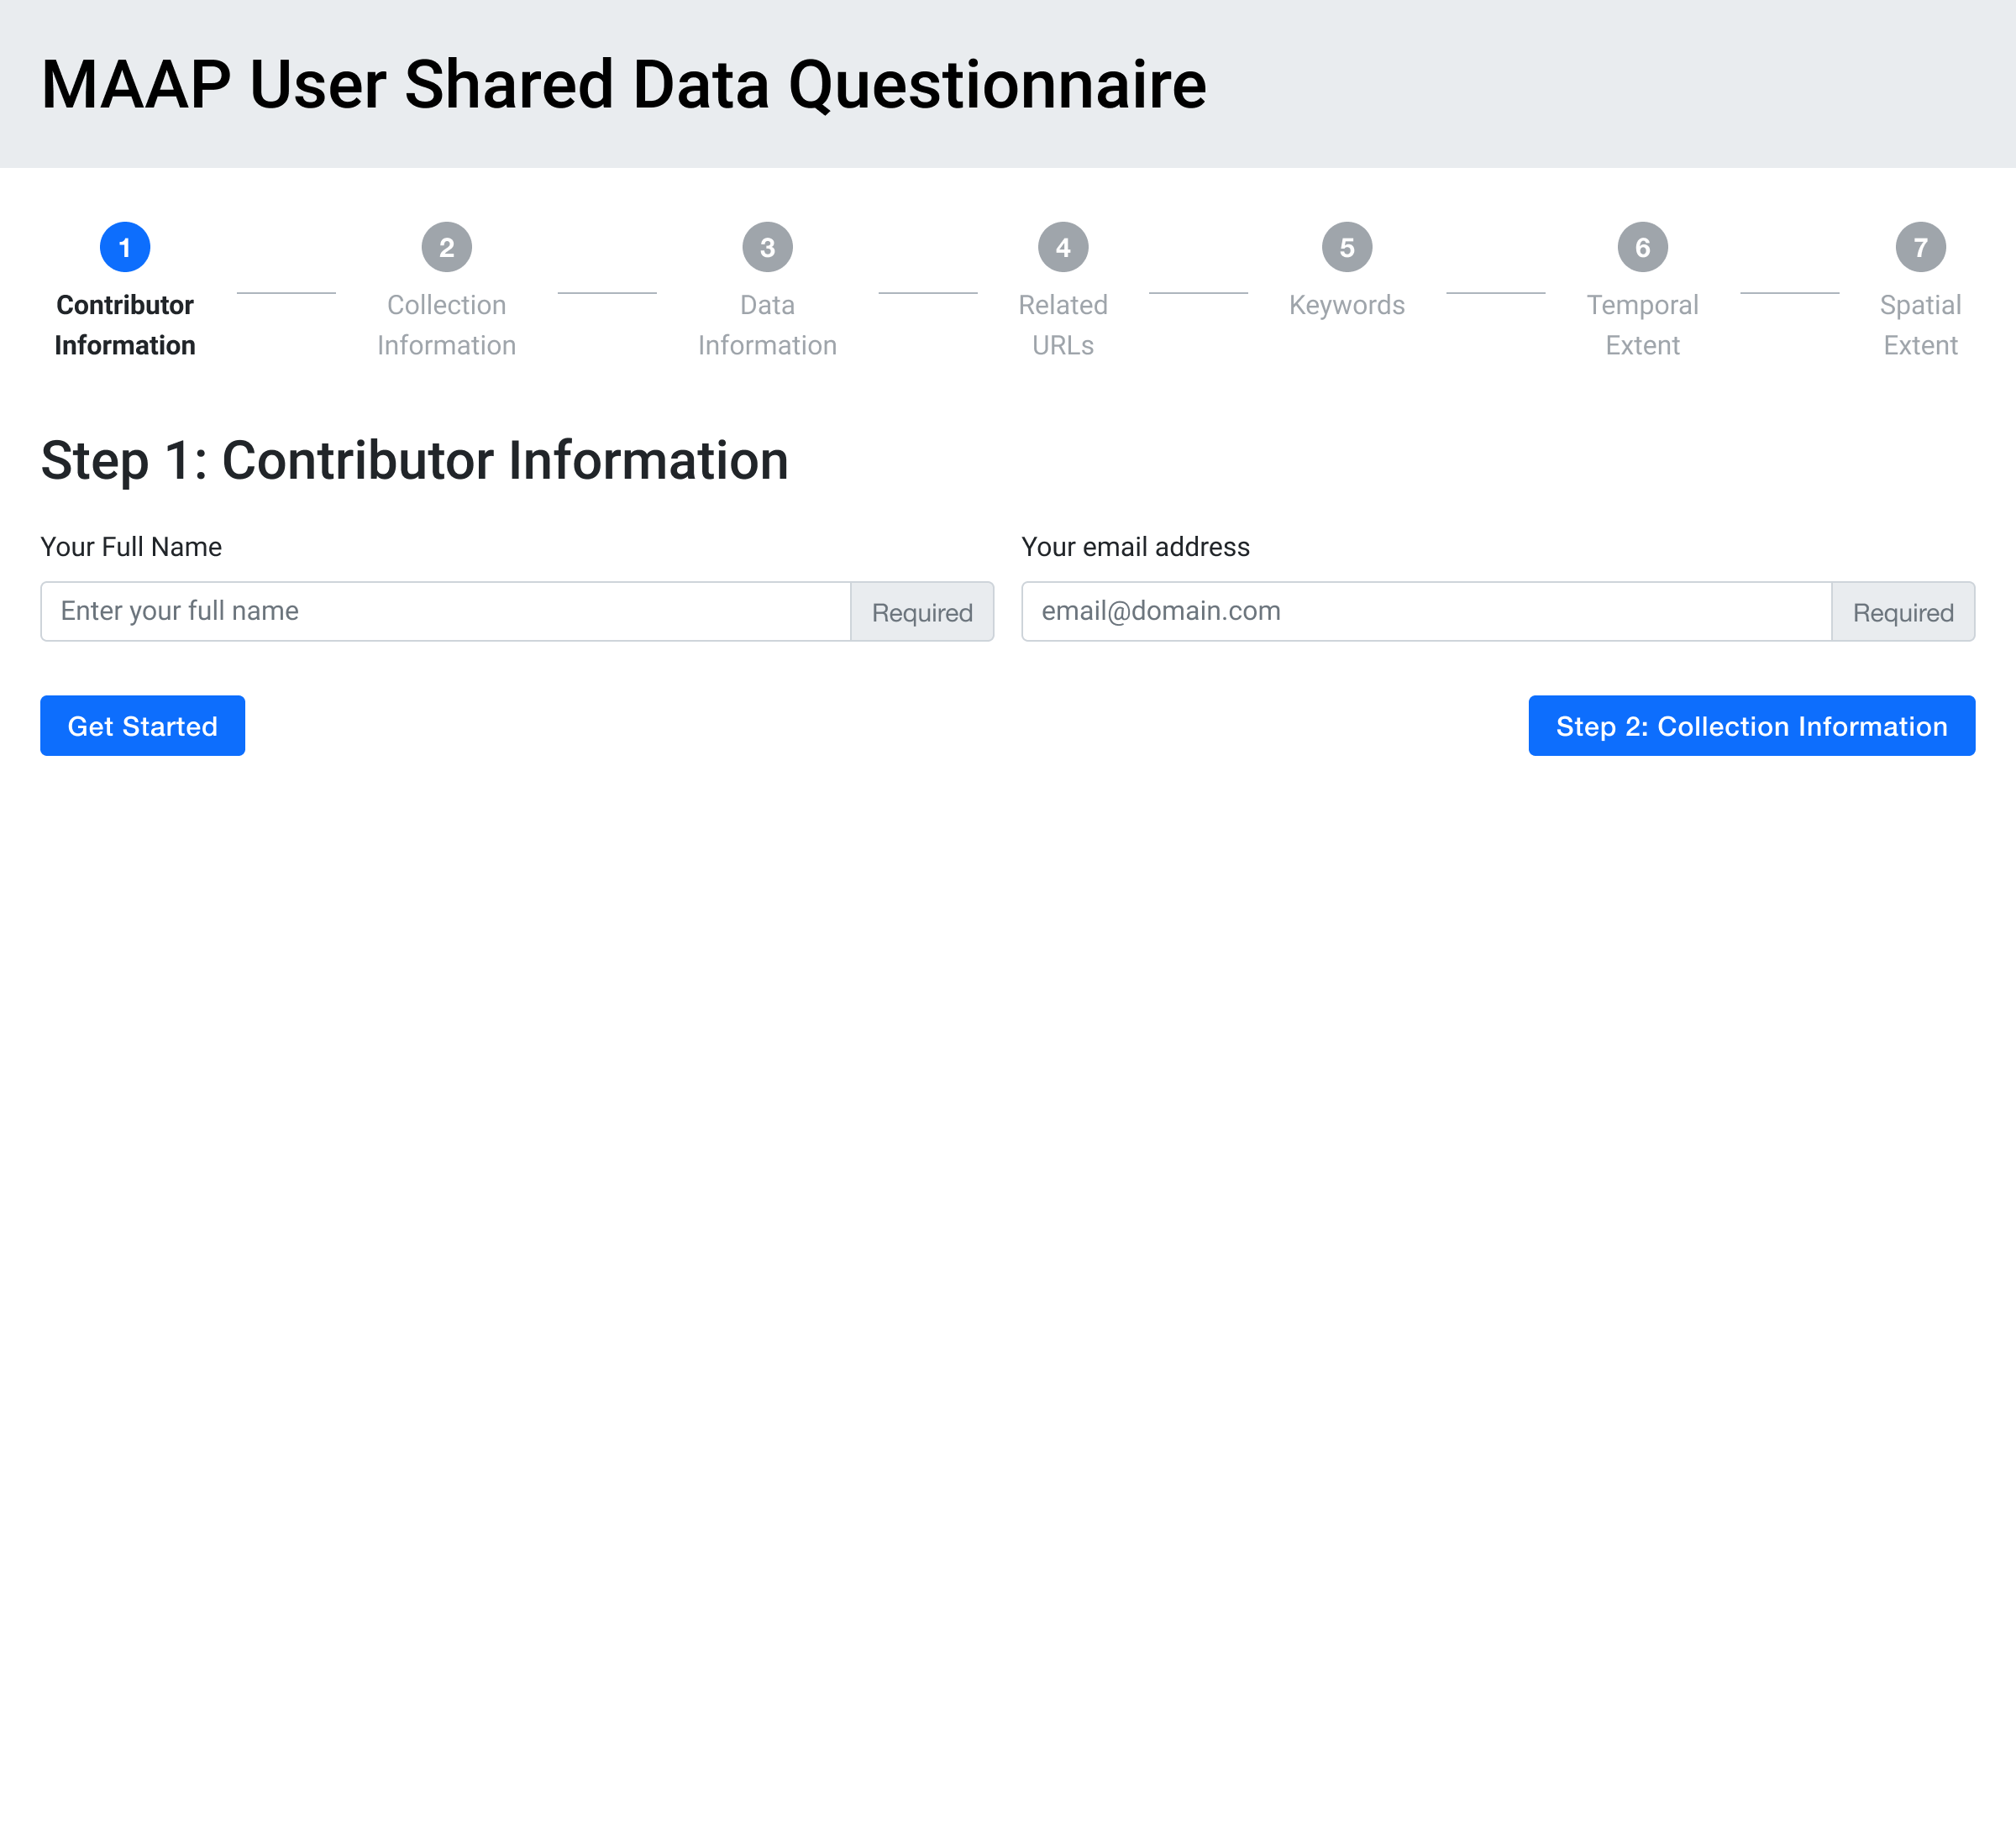Select step 4 Related URLs circle
This screenshot has height=1841, width=2016.
coord(1063,247)
